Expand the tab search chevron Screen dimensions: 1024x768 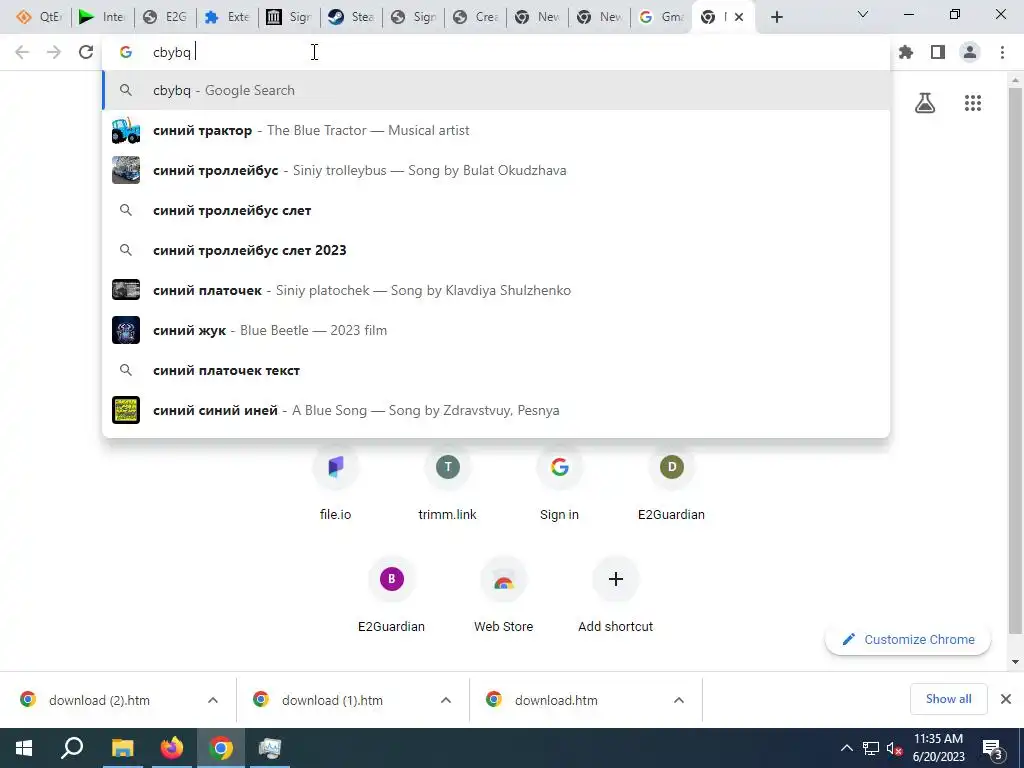point(863,14)
